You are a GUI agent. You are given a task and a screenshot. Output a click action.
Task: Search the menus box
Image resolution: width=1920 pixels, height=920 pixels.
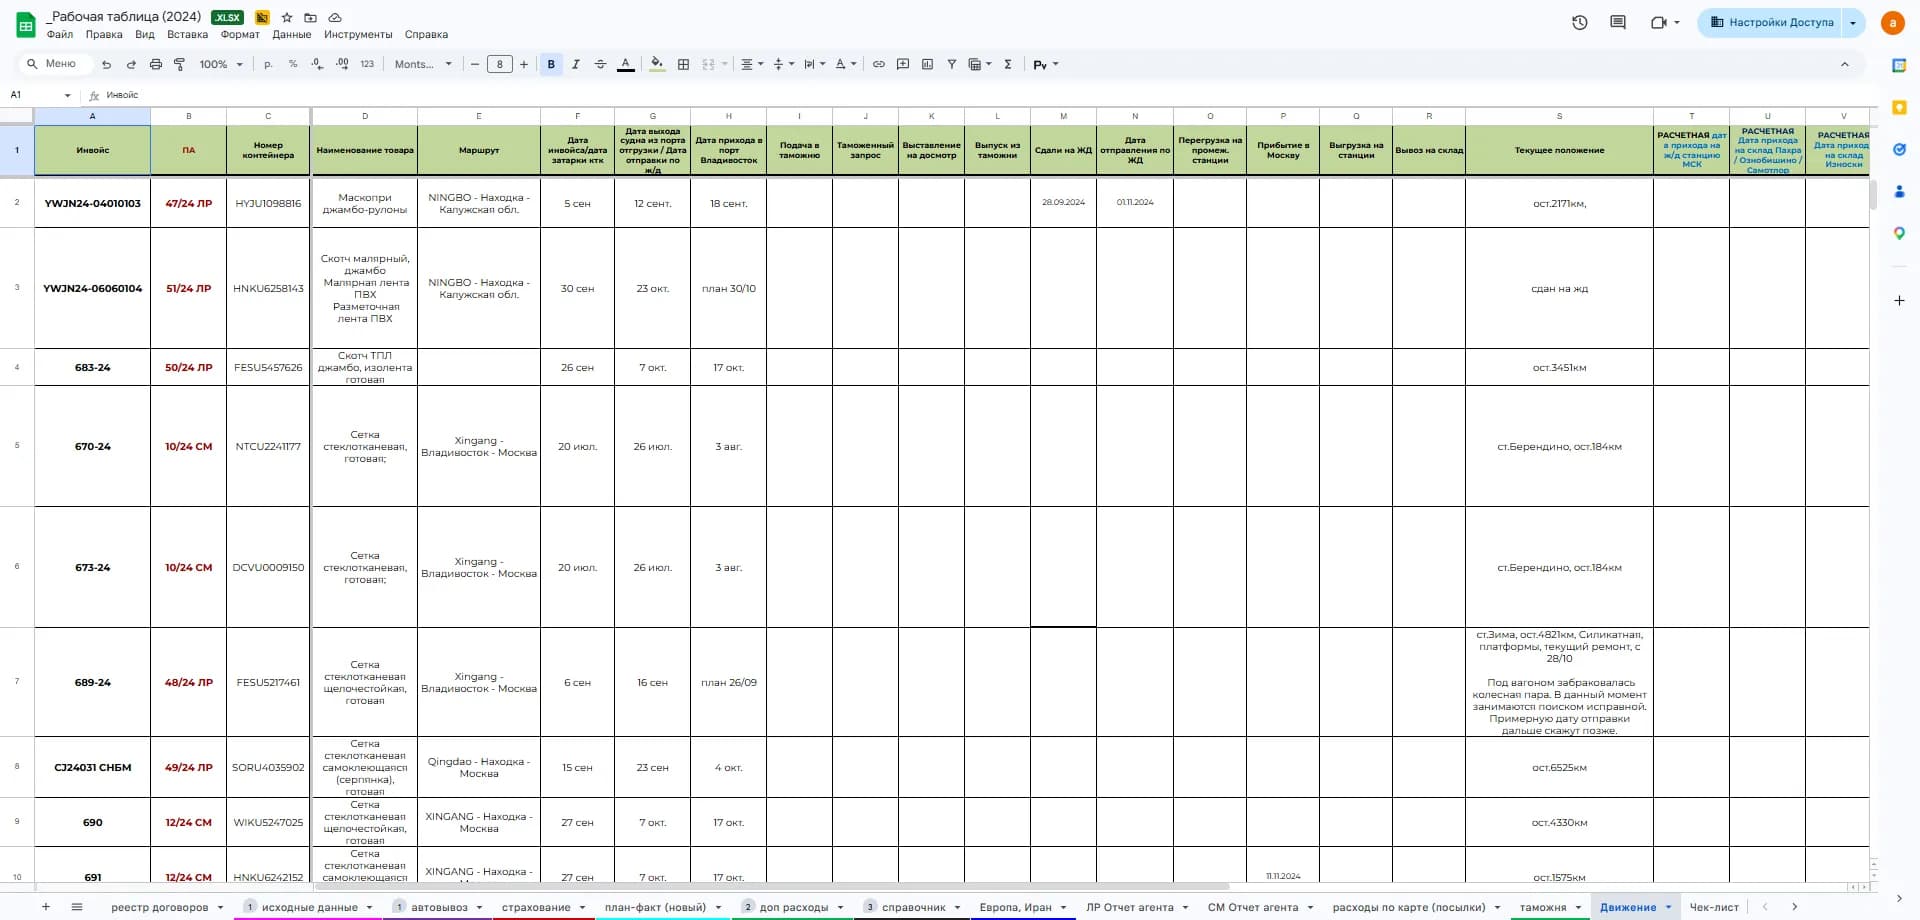[x=55, y=64]
